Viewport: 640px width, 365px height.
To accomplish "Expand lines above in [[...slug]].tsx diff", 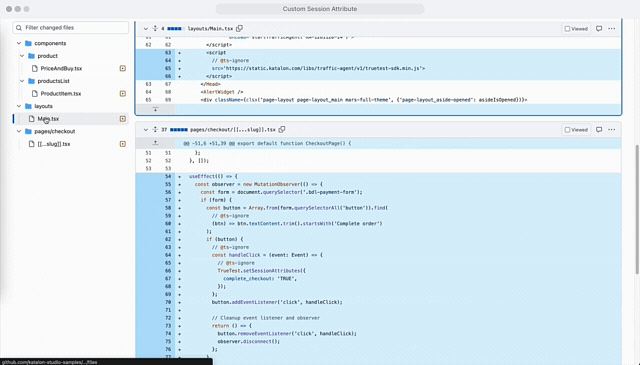I will coord(156,143).
